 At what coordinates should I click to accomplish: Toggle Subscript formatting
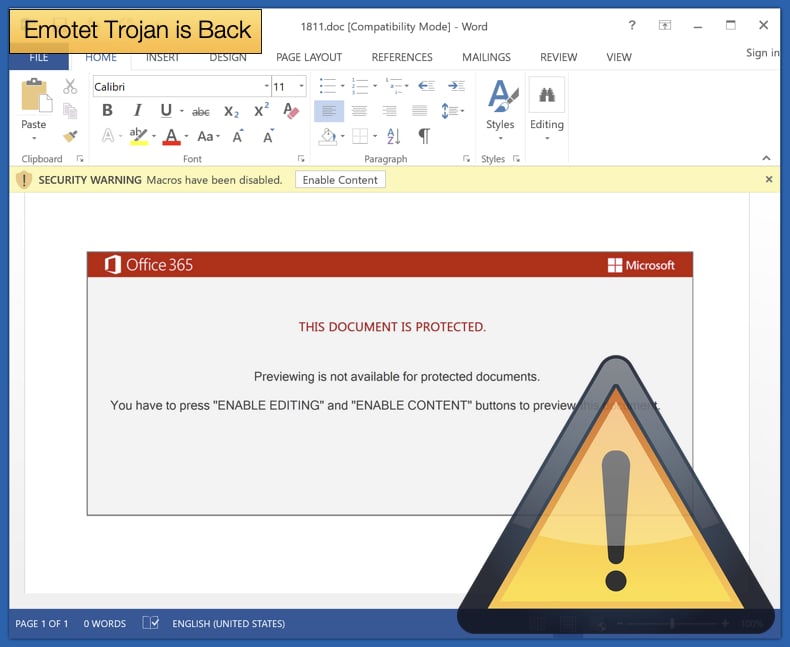pos(231,111)
